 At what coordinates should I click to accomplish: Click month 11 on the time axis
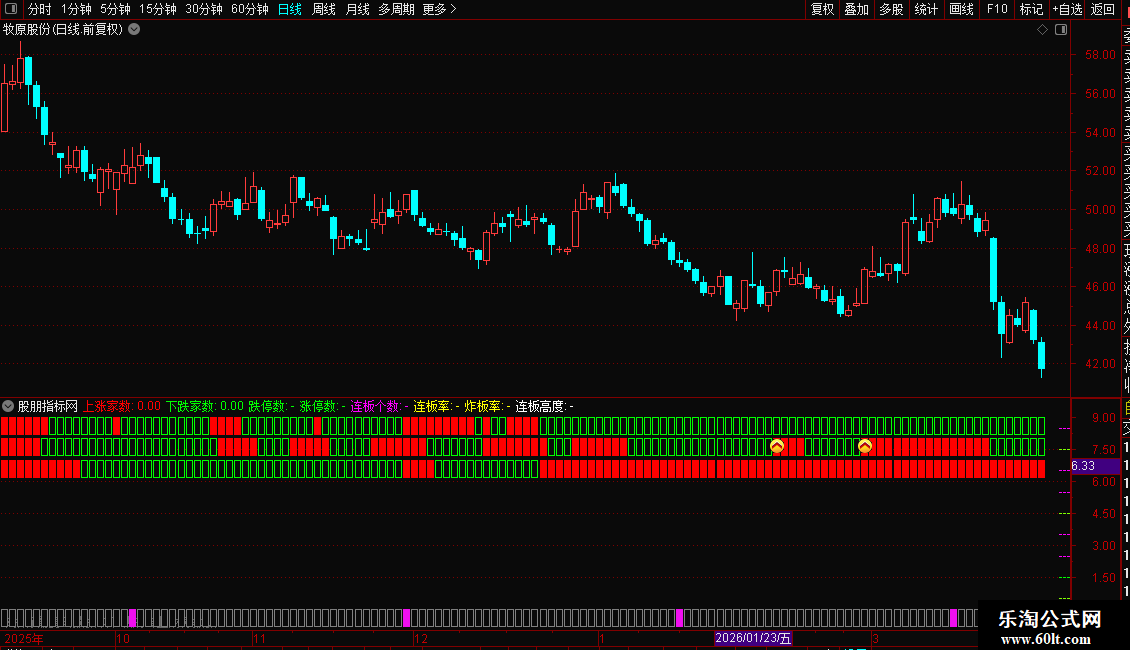click(259, 638)
